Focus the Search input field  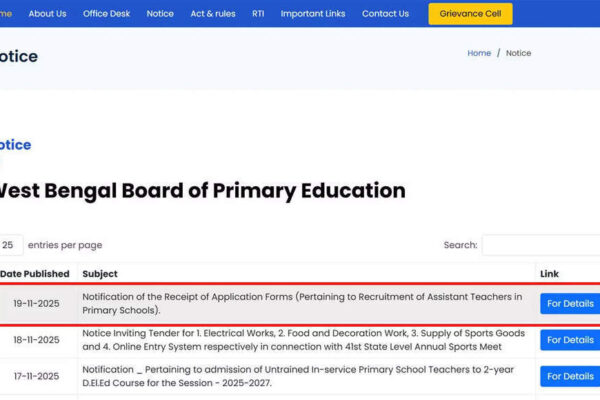click(x=541, y=245)
